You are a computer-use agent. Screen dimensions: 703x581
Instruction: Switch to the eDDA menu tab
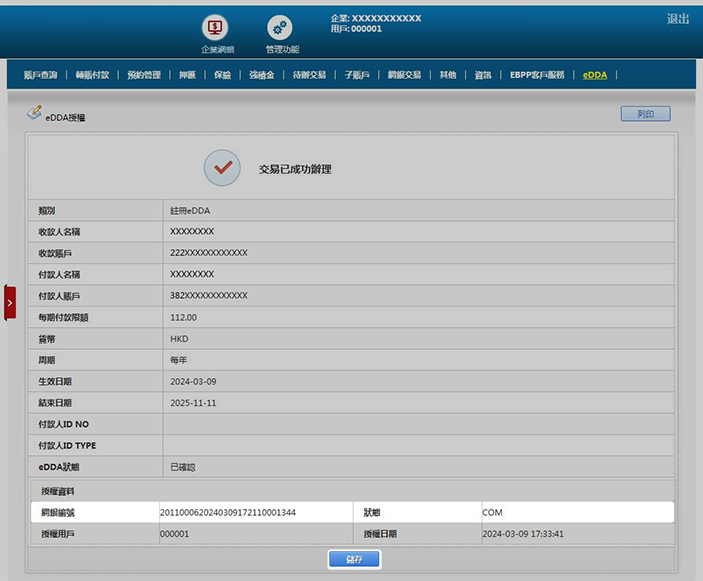pos(596,75)
